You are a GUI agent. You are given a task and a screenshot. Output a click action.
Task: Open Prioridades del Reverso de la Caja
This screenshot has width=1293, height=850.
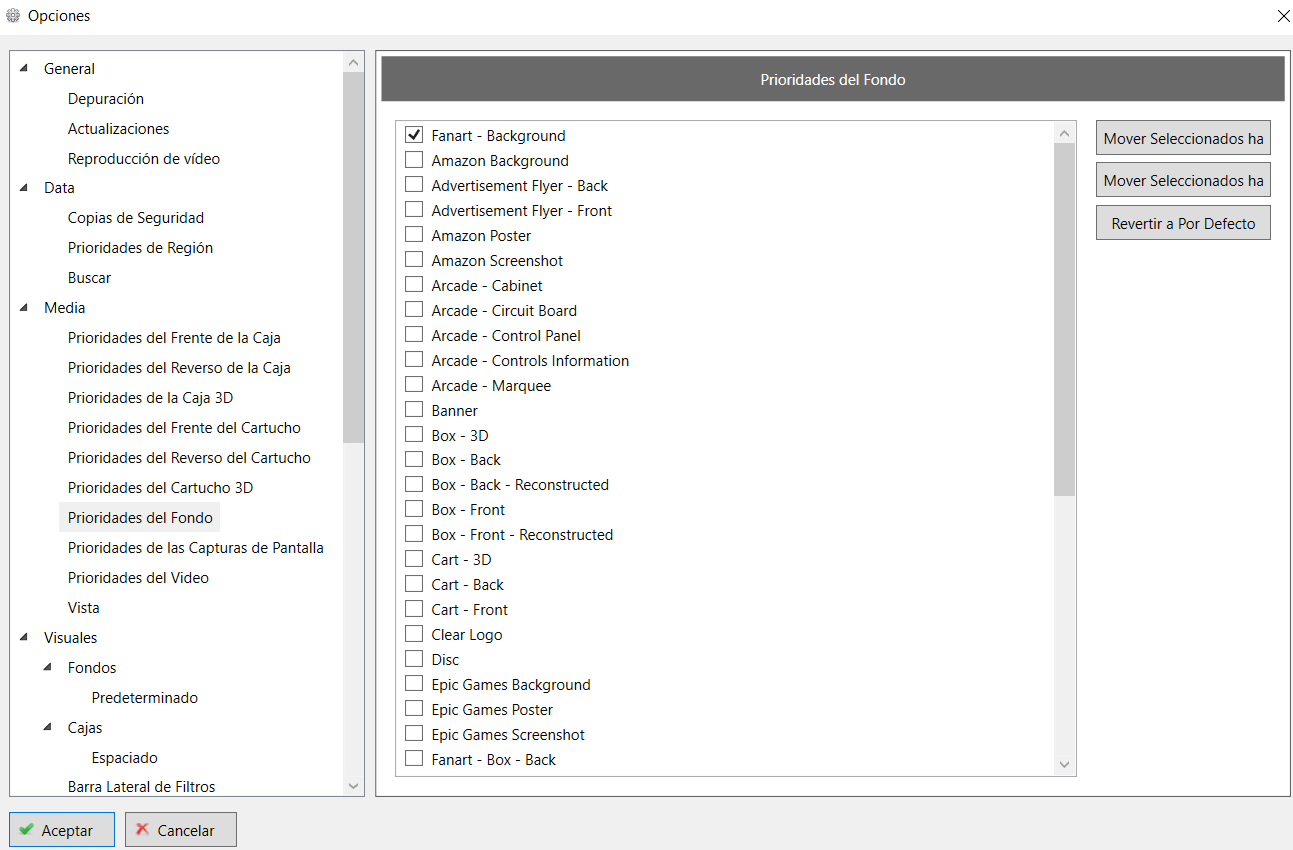pos(179,368)
